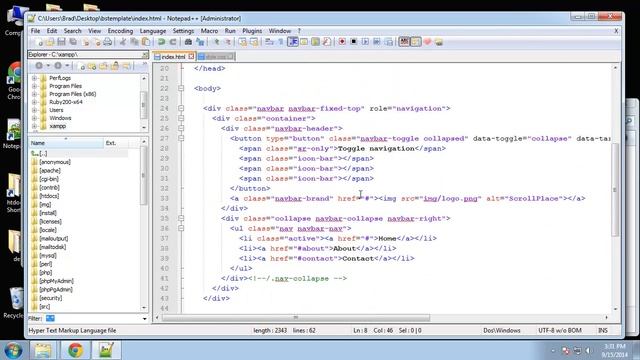Open the Encoding menu

click(x=120, y=31)
